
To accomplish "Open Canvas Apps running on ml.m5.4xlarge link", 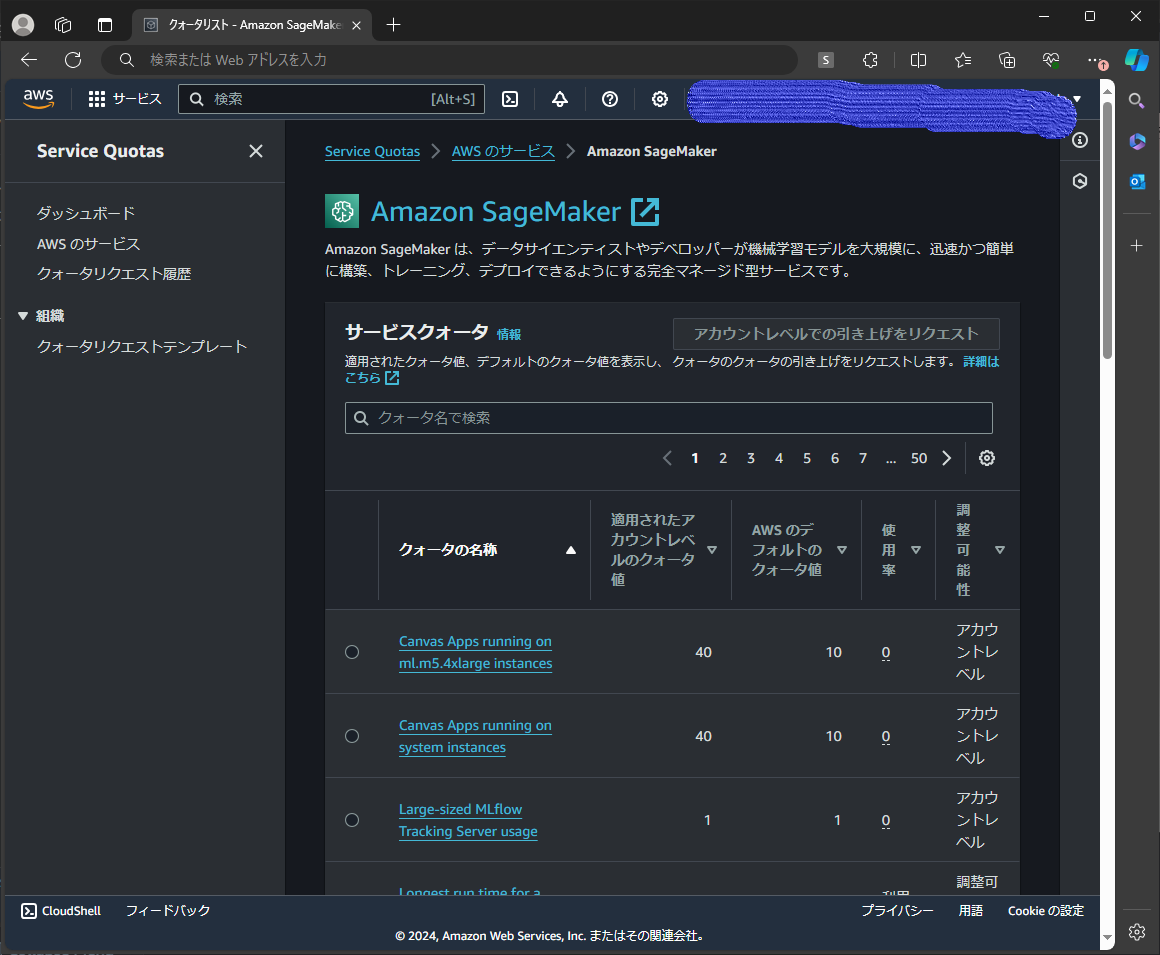I will tap(476, 652).
